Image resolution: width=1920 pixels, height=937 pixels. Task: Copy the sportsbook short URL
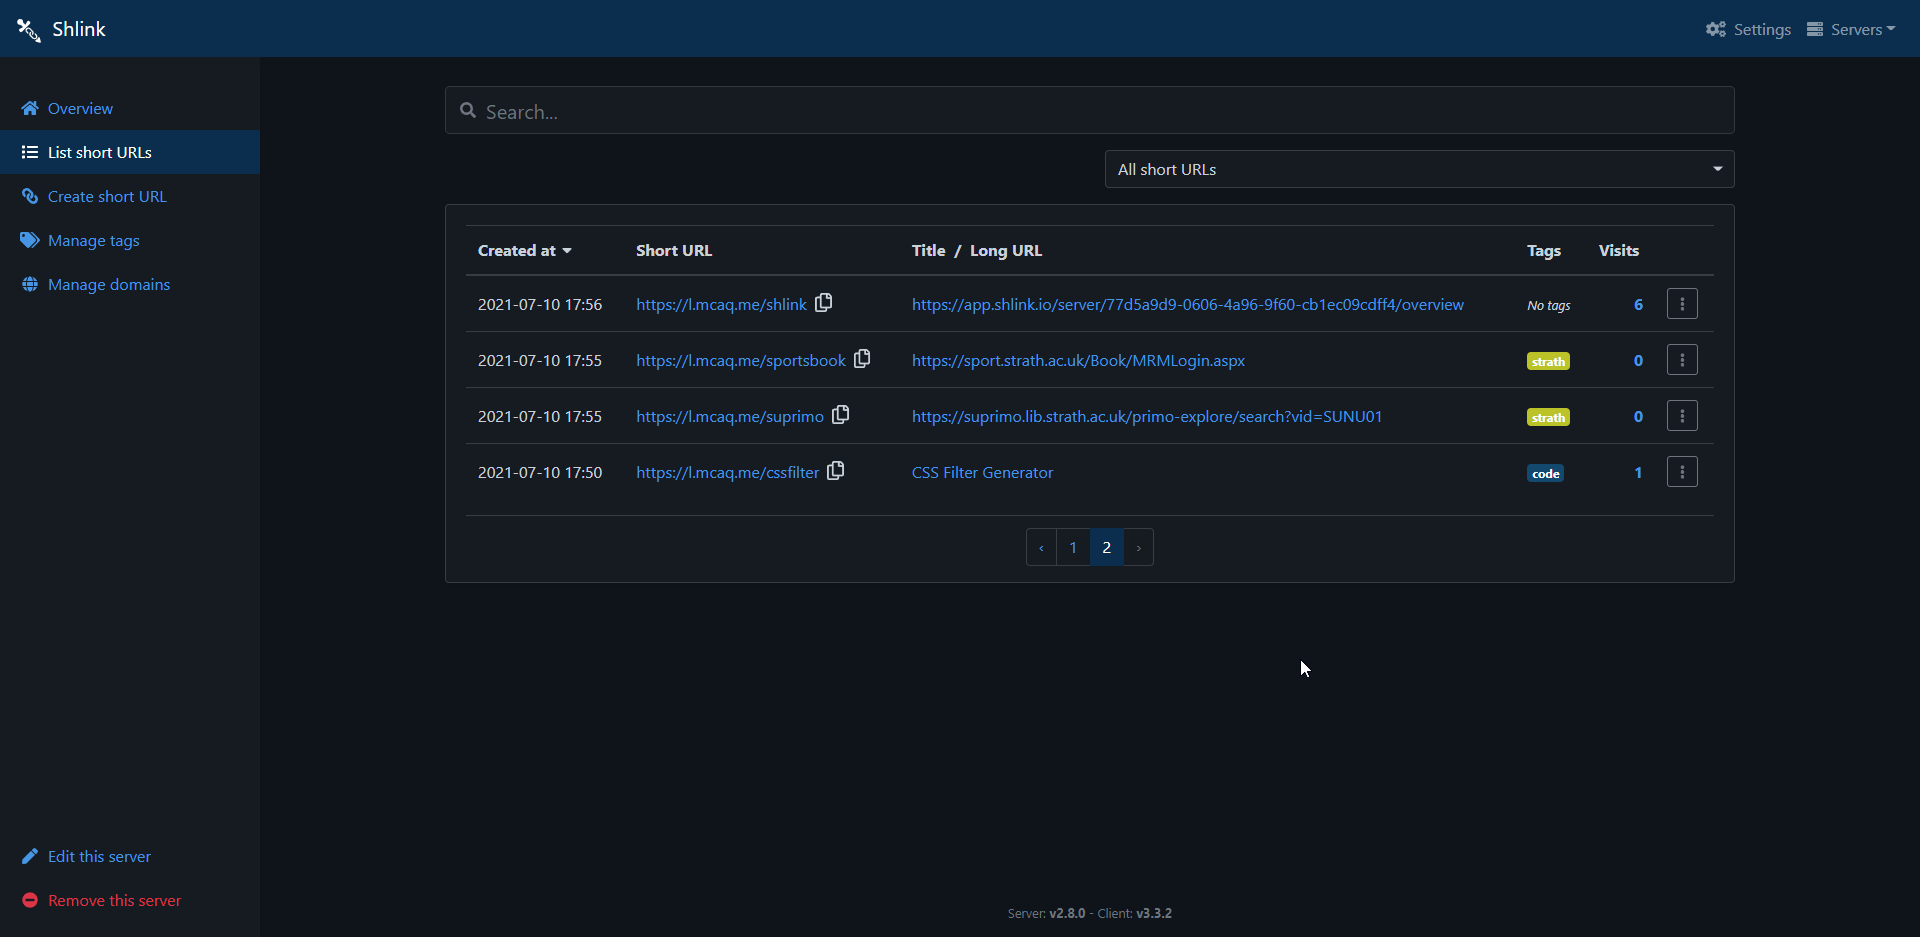click(x=862, y=359)
